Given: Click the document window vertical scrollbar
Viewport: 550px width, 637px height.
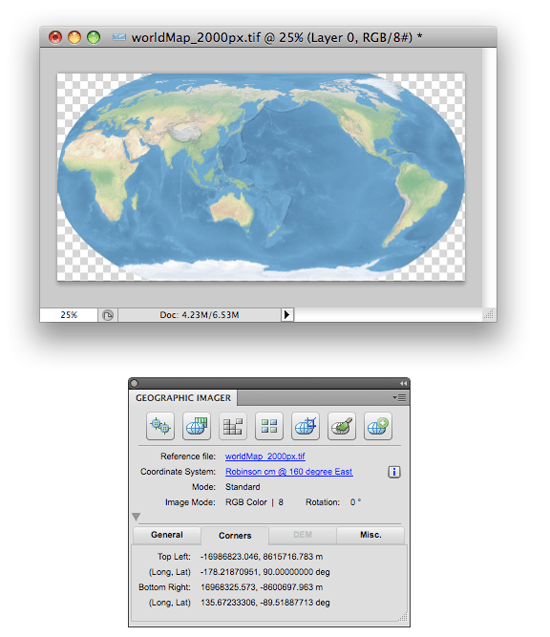Looking at the screenshot, I should pos(489,178).
